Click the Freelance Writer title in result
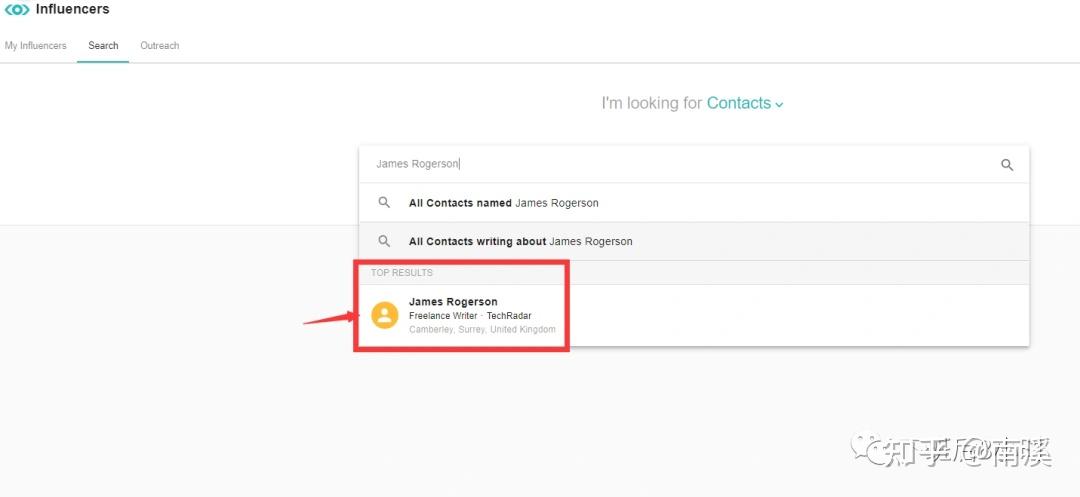1080x497 pixels. click(x=443, y=316)
